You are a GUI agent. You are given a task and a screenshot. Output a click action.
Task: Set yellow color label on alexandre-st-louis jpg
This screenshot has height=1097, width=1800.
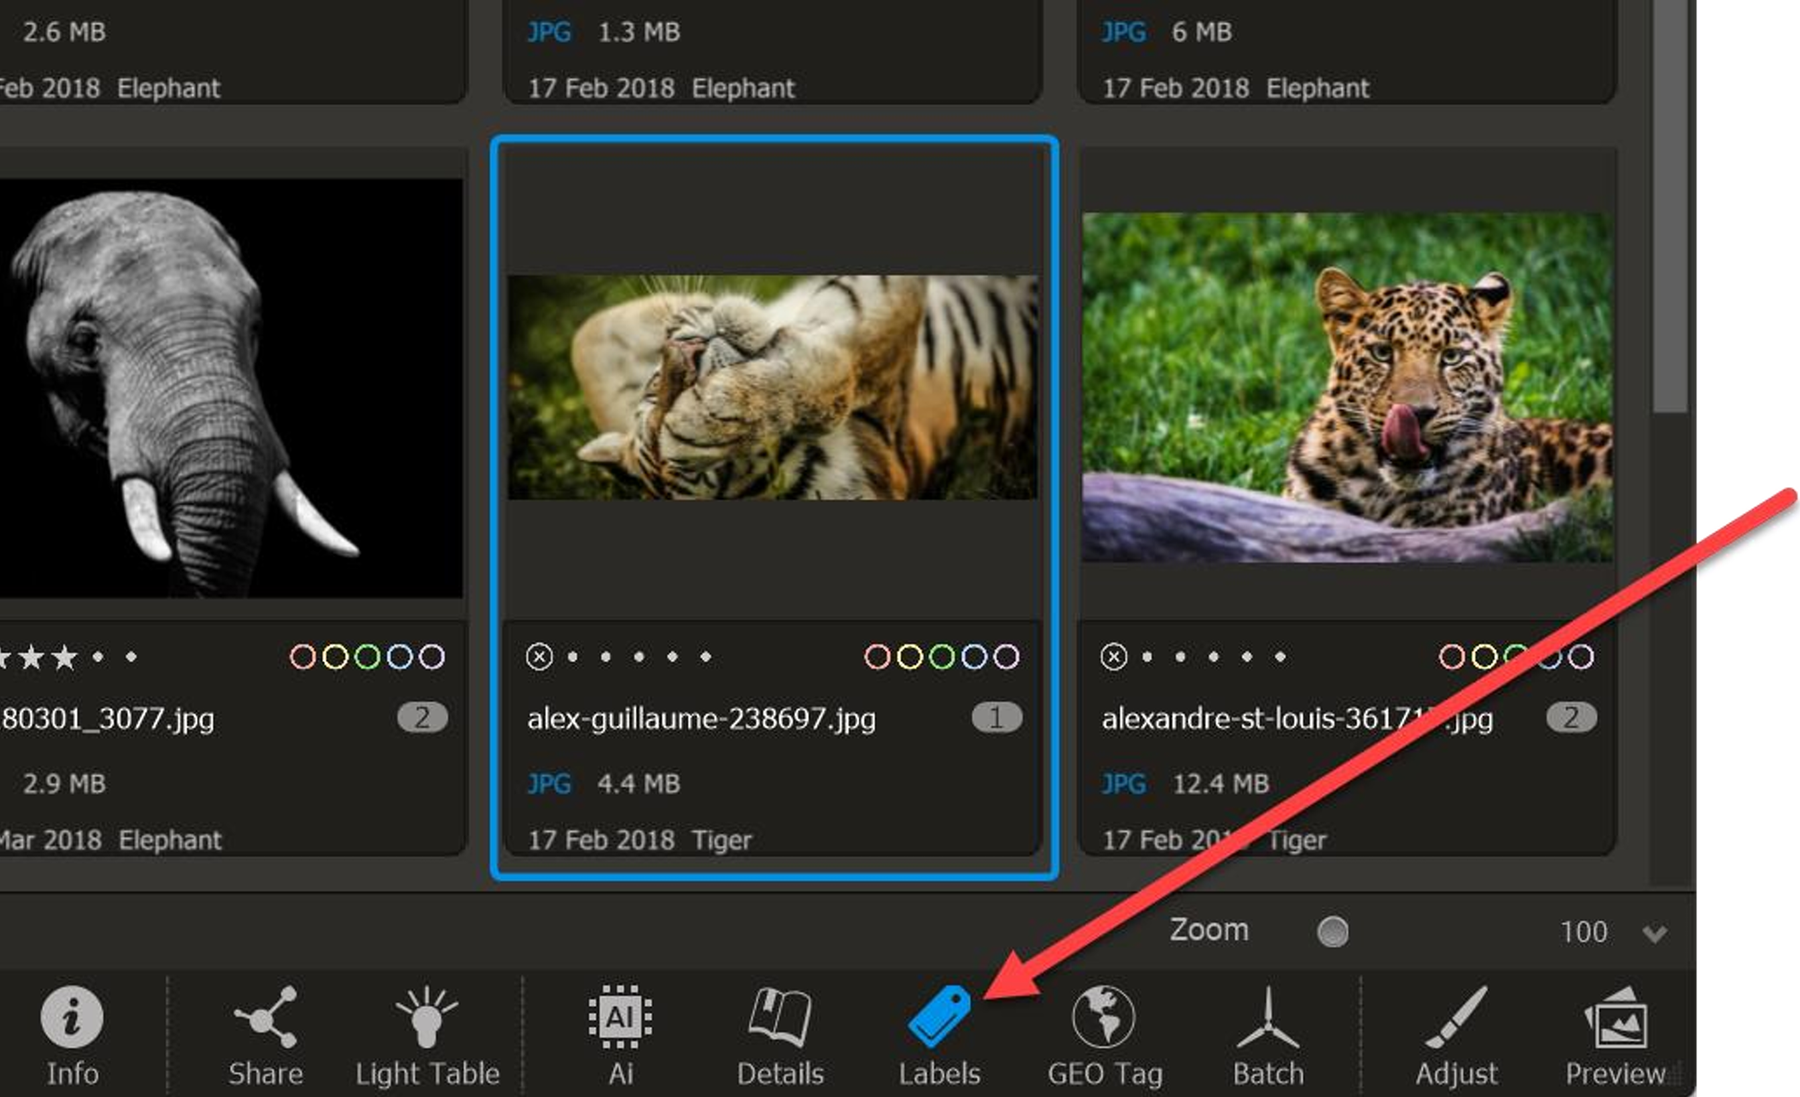click(x=1484, y=657)
